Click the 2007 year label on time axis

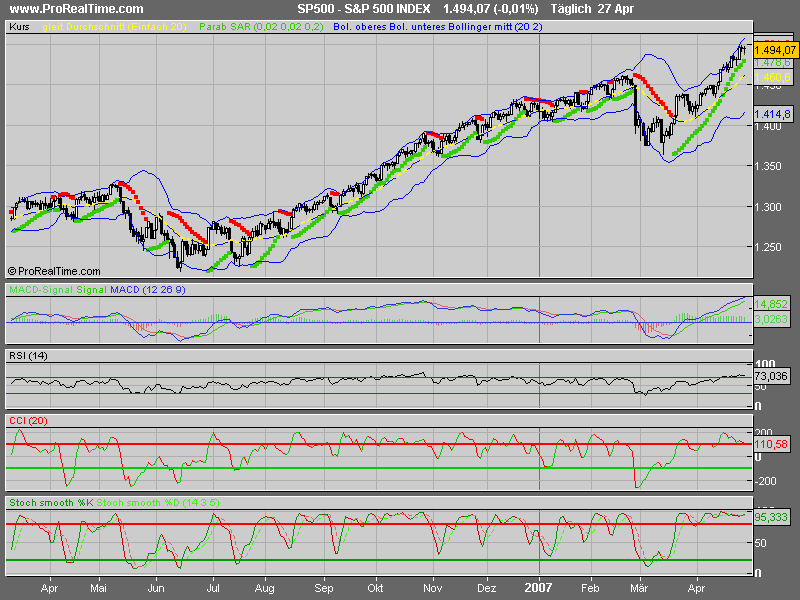click(539, 588)
